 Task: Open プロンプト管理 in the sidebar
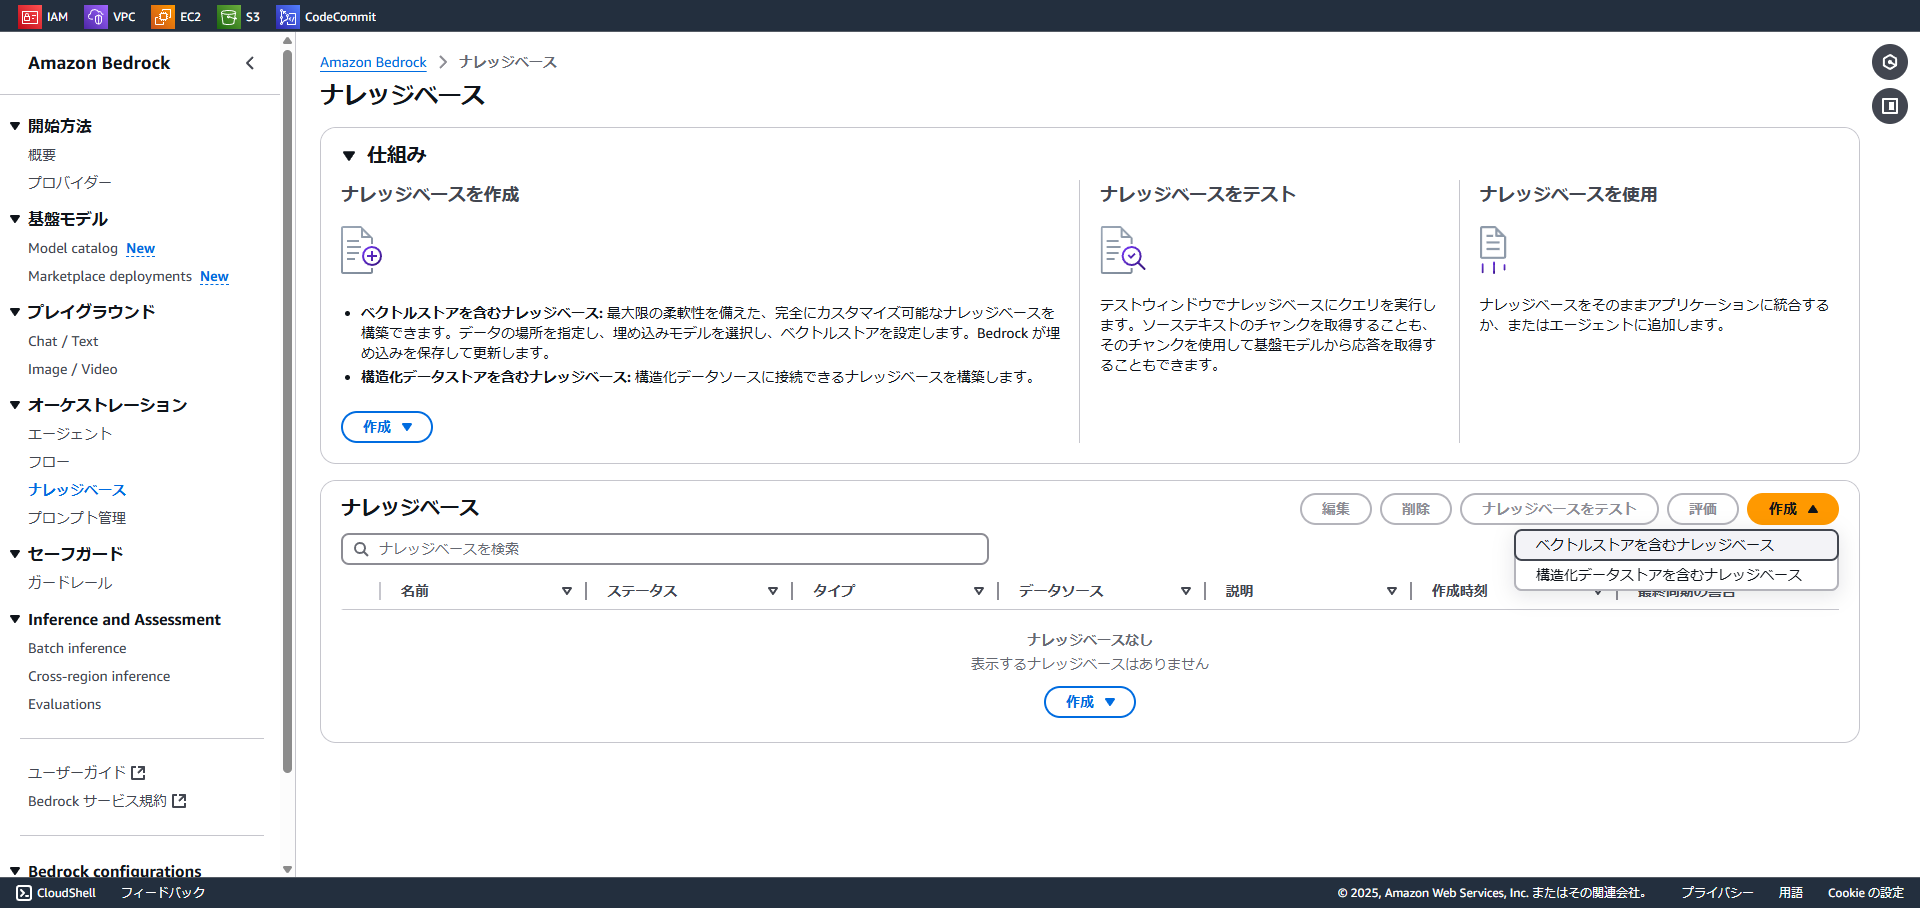tap(77, 518)
